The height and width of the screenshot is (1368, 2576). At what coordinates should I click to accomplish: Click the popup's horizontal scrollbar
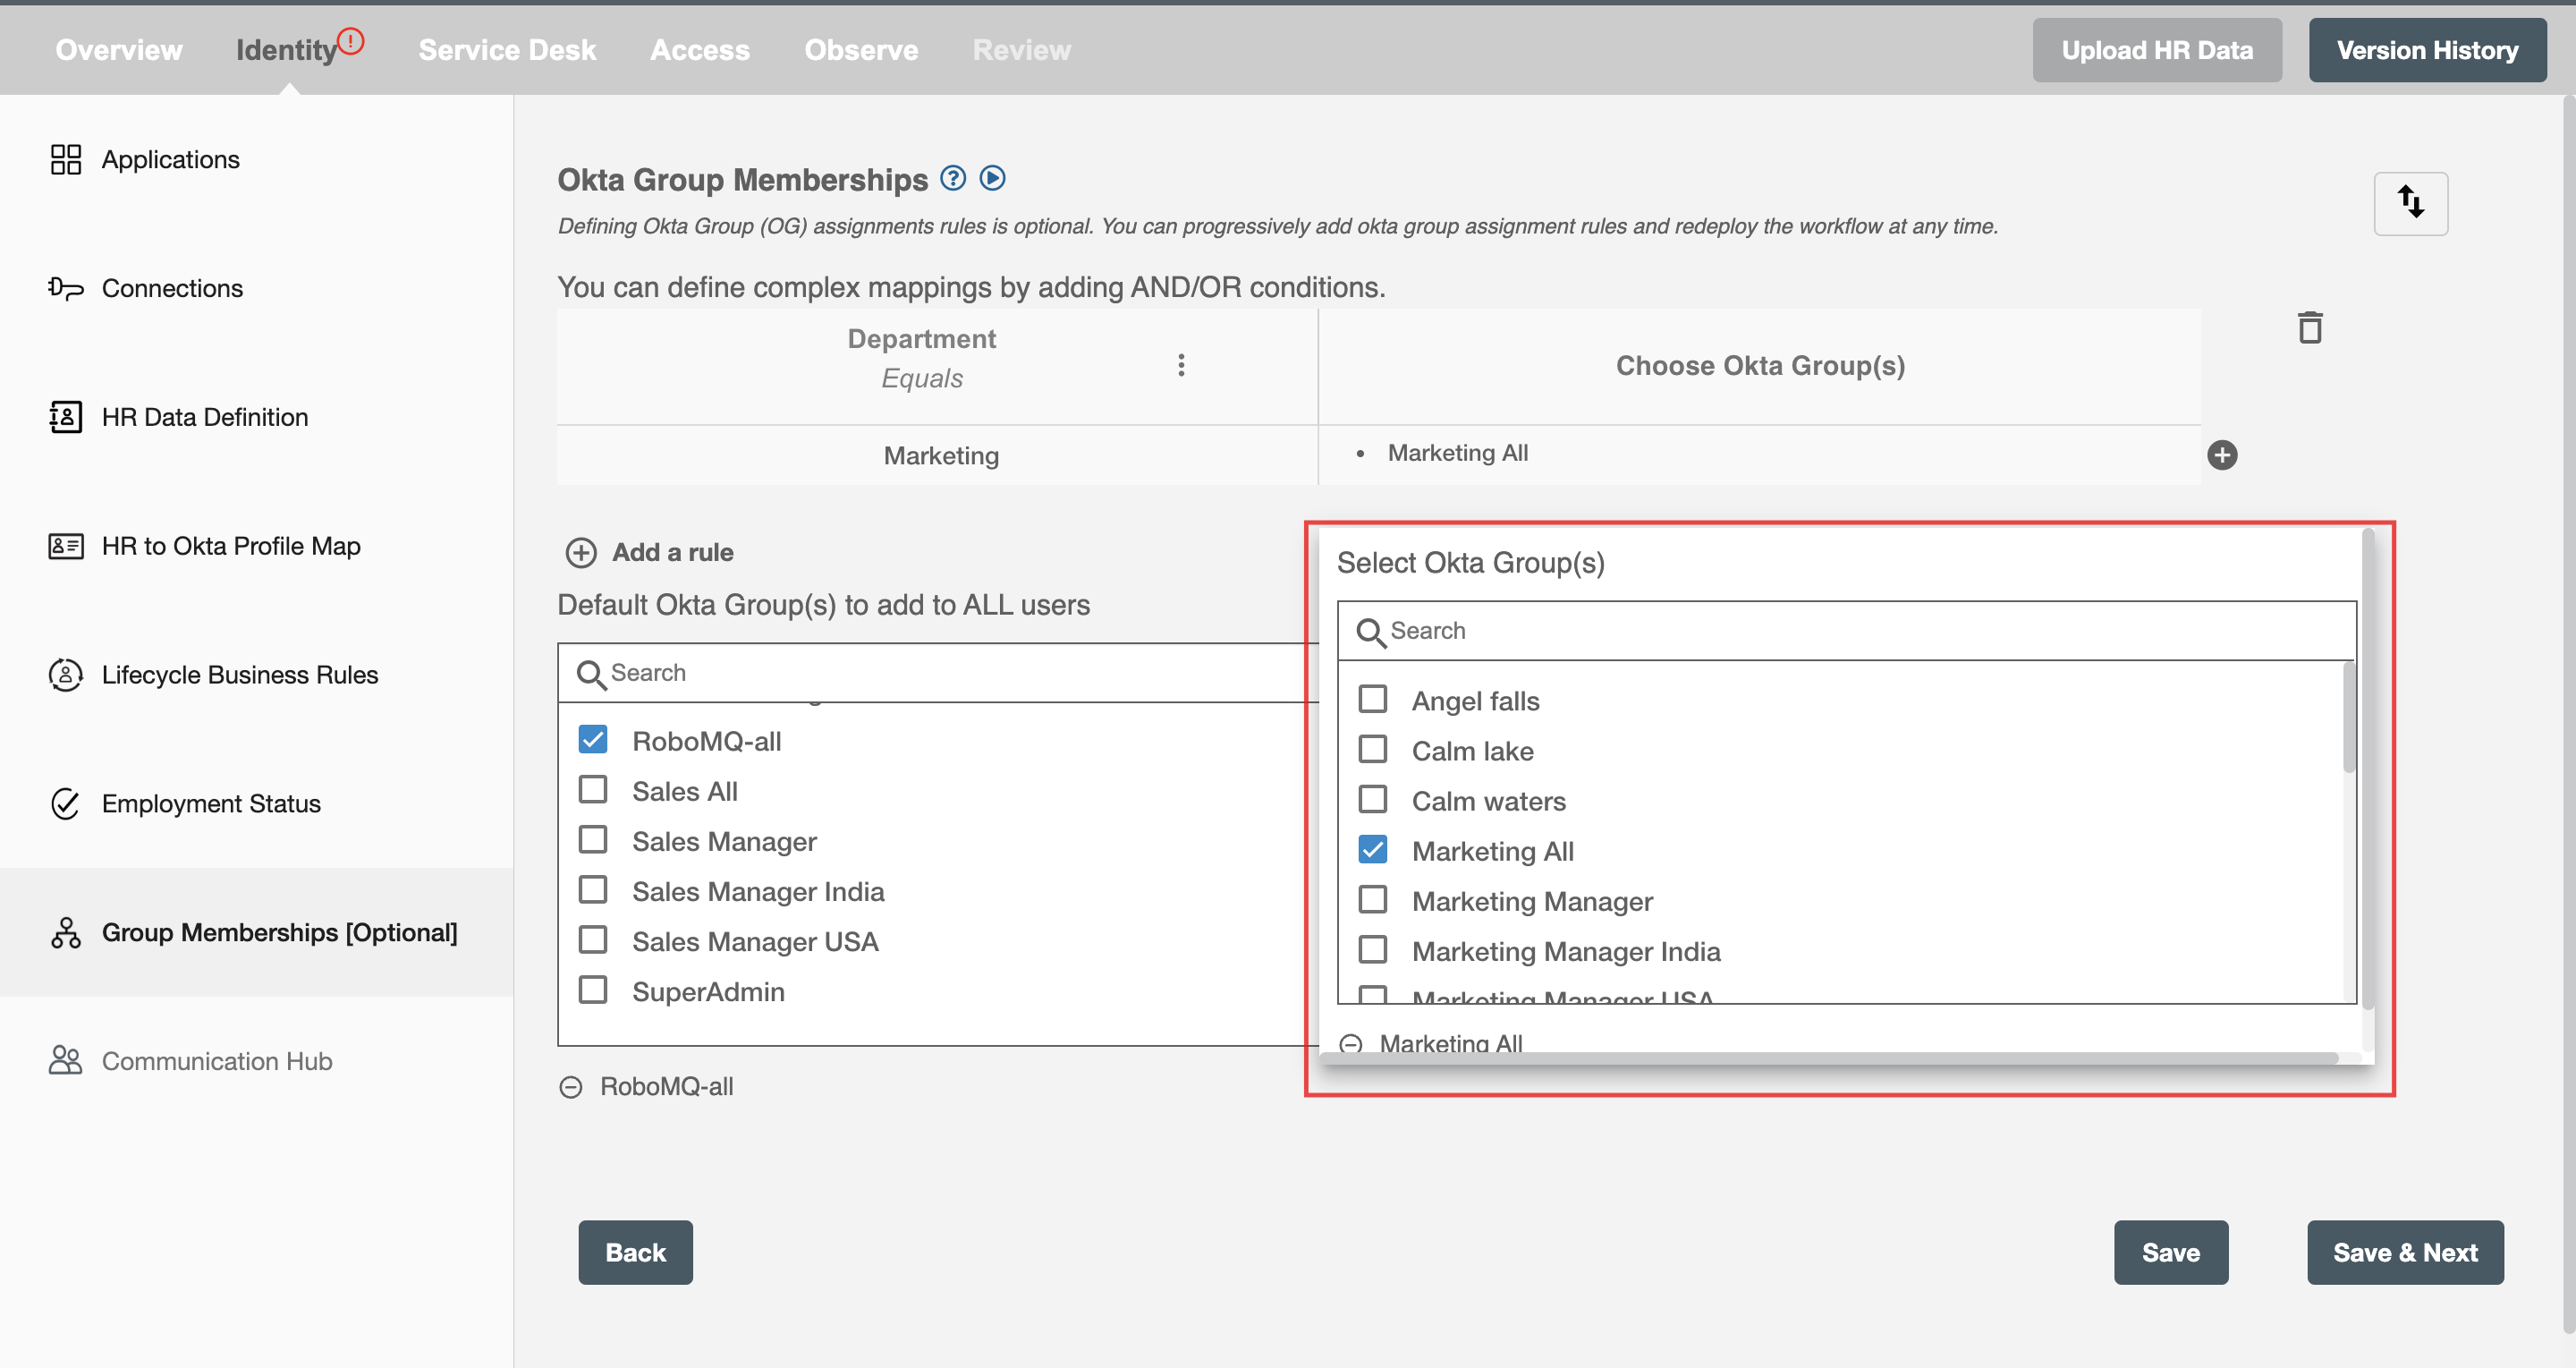tap(1830, 1058)
